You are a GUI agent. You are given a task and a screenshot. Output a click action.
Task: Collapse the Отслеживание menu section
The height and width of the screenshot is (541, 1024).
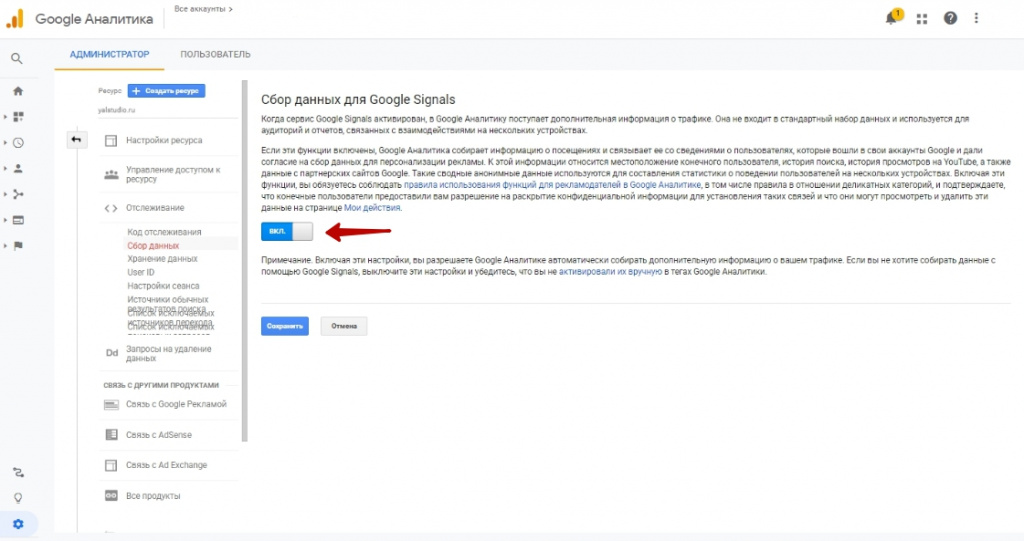coord(155,208)
